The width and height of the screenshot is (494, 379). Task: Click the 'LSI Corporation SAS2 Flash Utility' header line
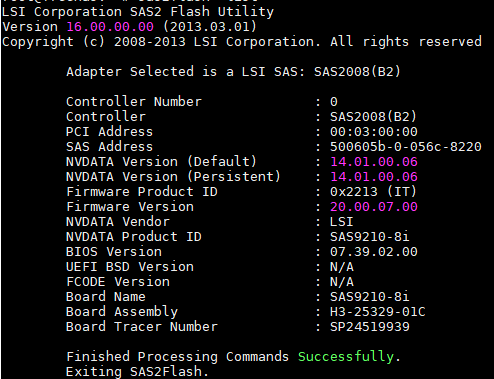coord(138,12)
